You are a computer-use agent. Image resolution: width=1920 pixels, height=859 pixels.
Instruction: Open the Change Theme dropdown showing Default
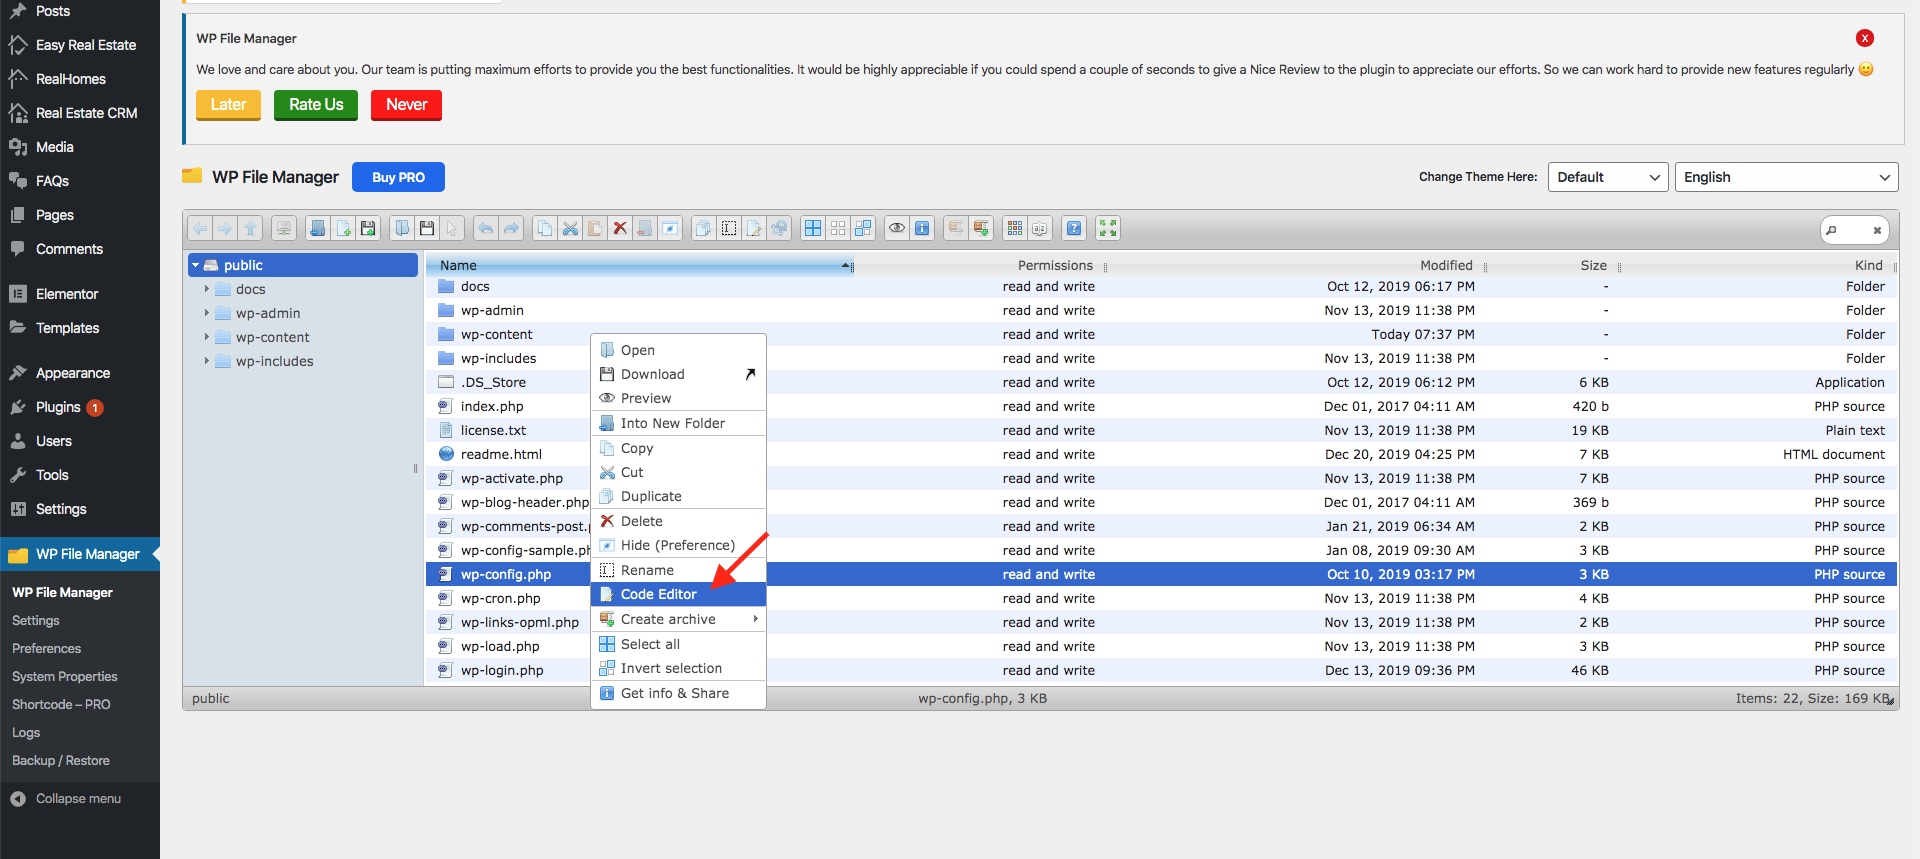1608,177
